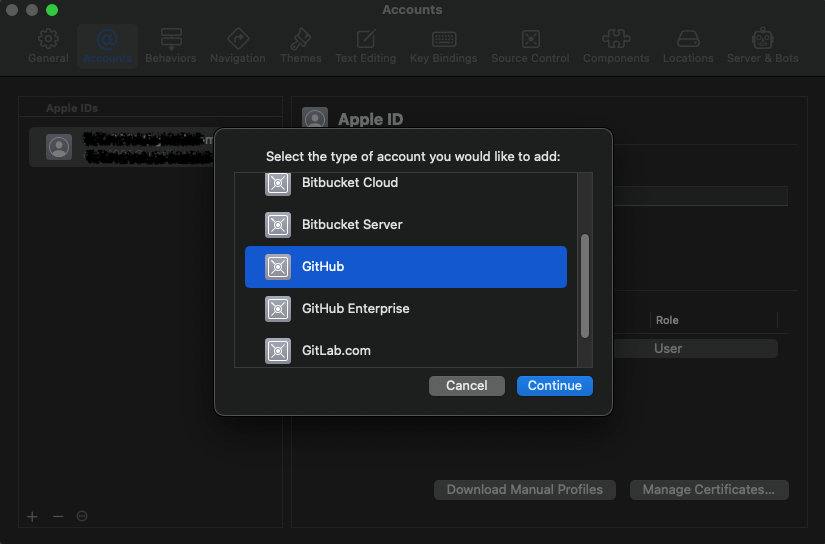
Task: Open the Text Editing pencil icon
Action: tap(366, 39)
